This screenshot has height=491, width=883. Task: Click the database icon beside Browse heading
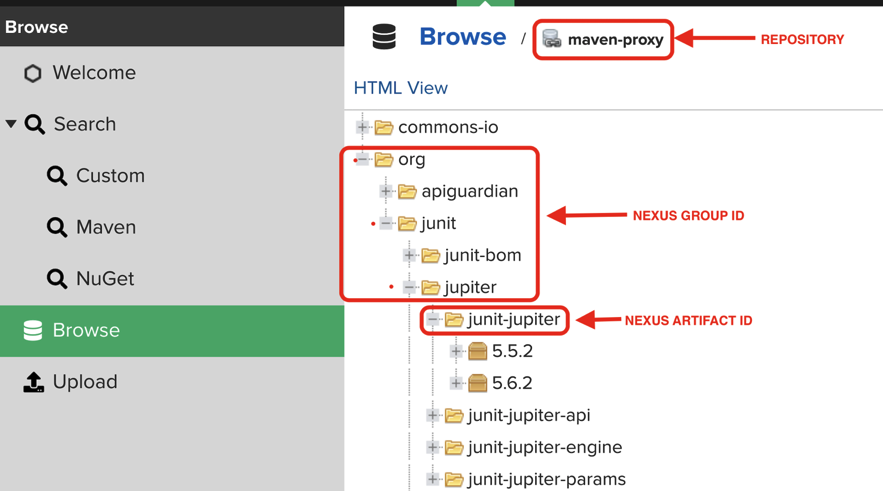pyautogui.click(x=384, y=38)
